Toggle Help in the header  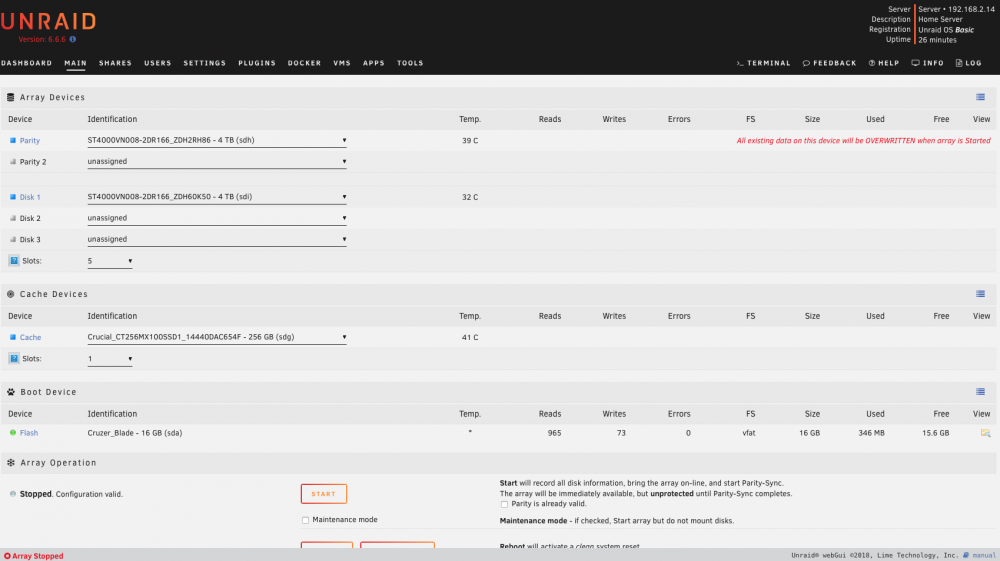[883, 63]
